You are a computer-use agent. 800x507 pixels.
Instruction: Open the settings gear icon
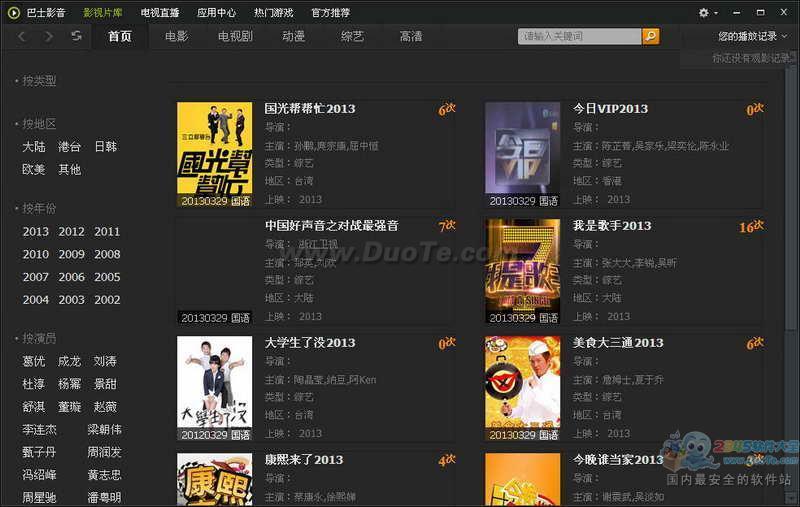tap(704, 13)
